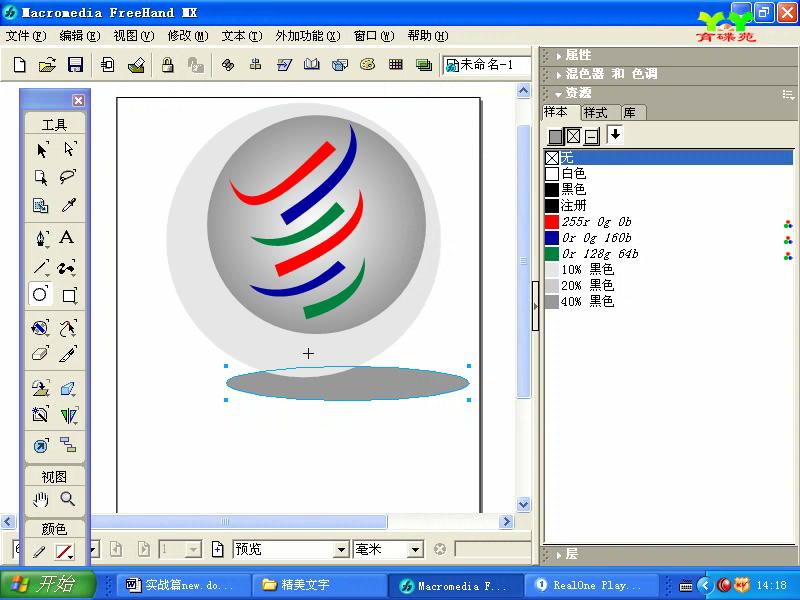Expand the 属性 panel
The image size is (800, 600).
tap(559, 56)
